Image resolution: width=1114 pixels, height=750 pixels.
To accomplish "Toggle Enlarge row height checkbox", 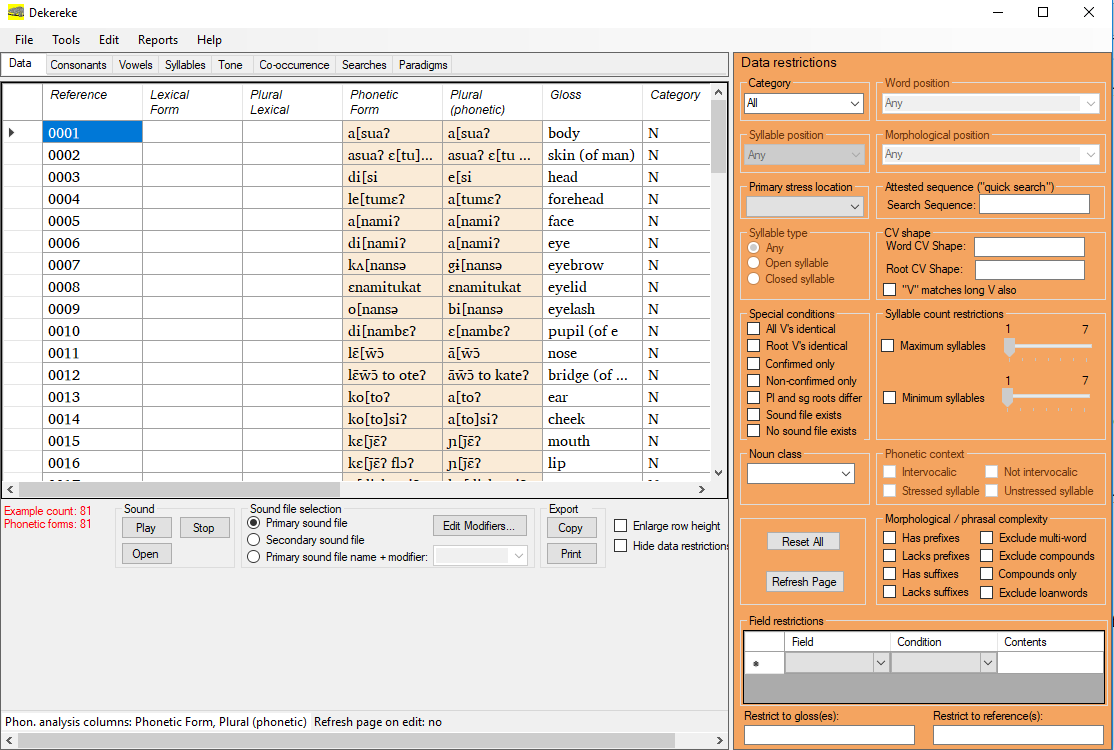I will click(x=621, y=526).
